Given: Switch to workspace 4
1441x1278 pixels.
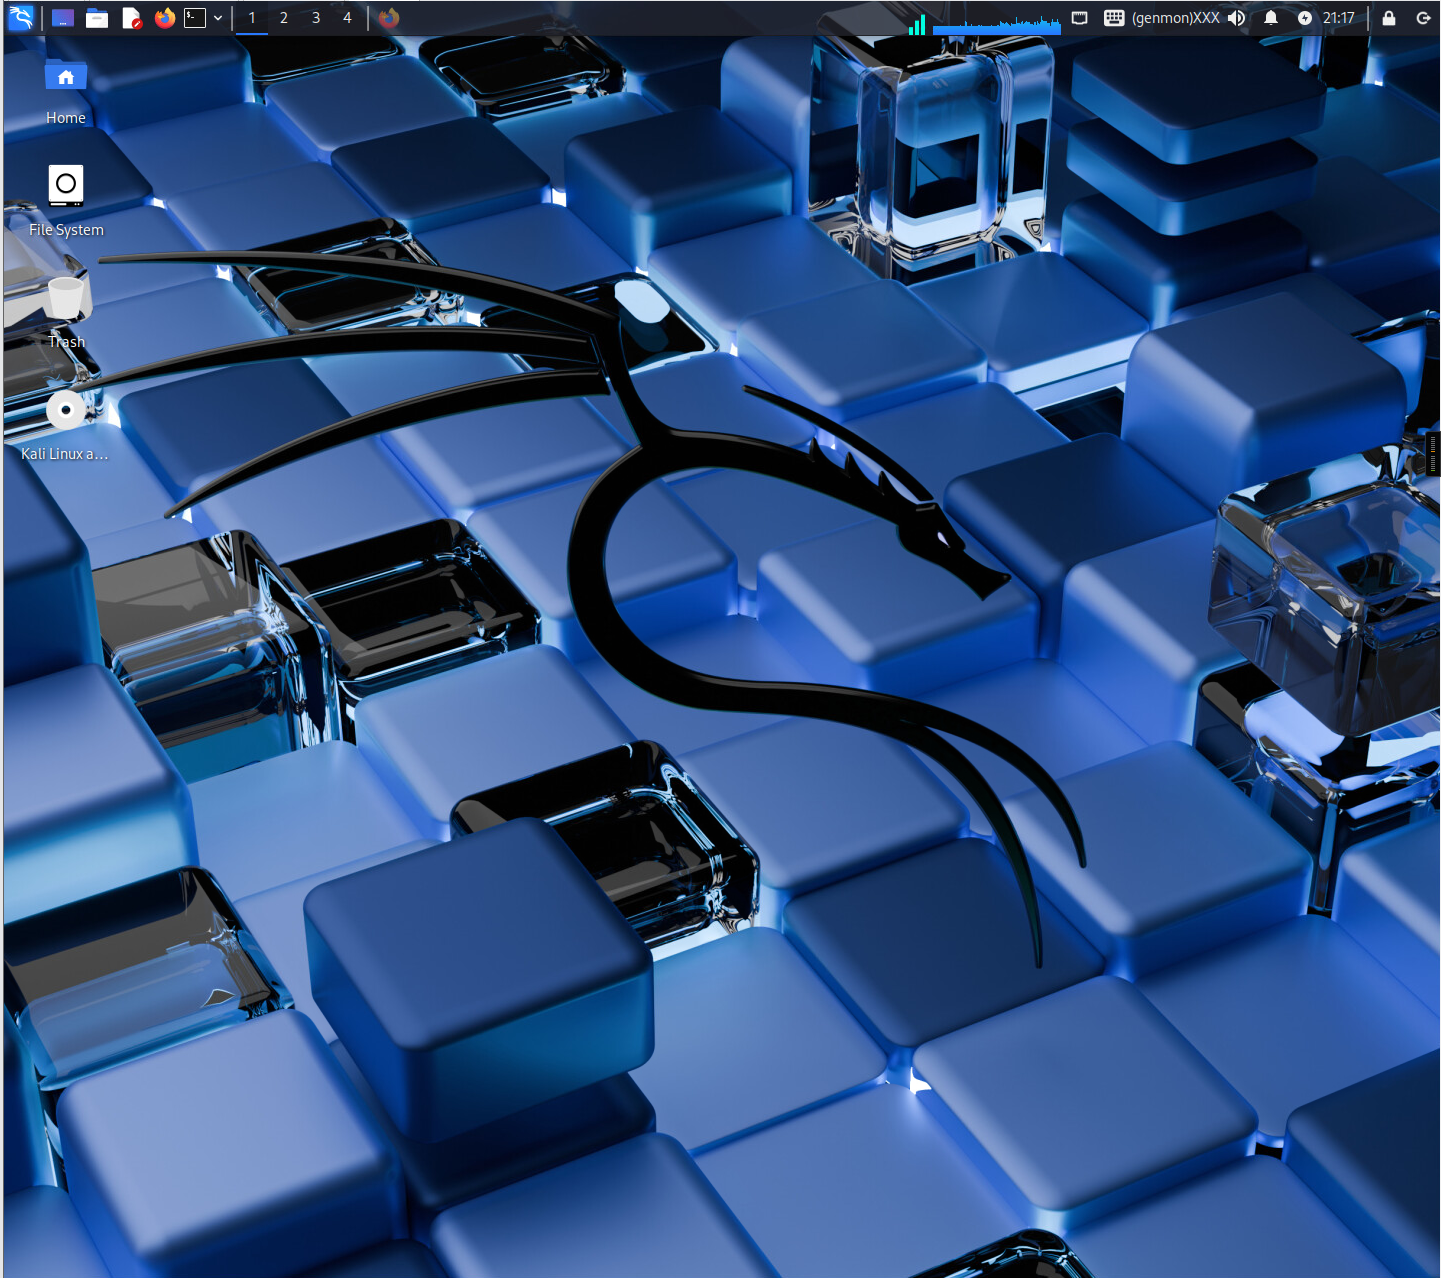Looking at the screenshot, I should pos(347,18).
